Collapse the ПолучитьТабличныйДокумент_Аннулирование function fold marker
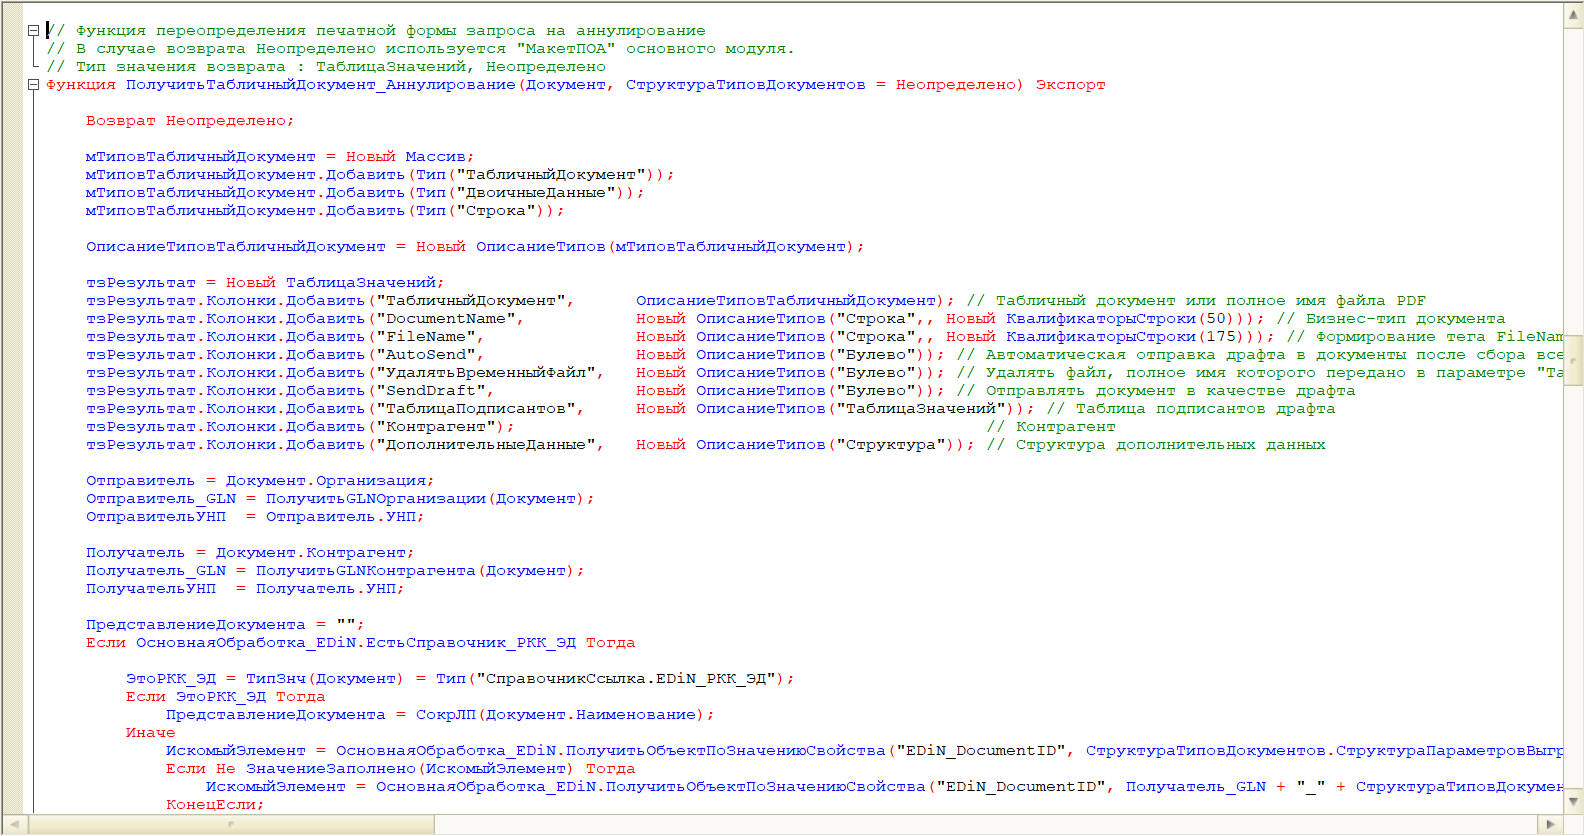 tap(33, 85)
